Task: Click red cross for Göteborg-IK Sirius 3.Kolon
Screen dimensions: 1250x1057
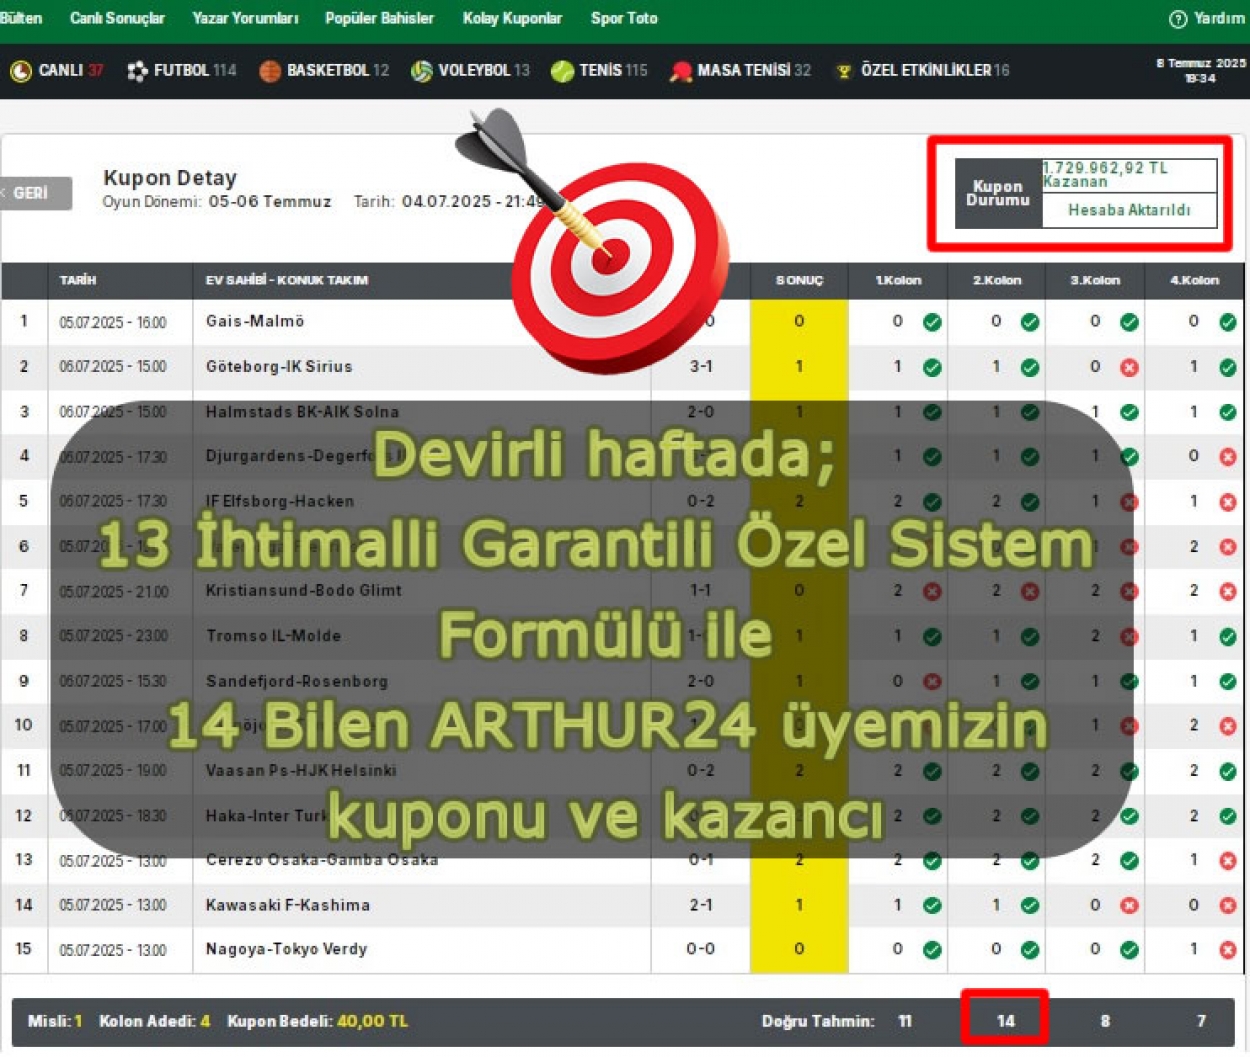Action: pyautogui.click(x=1129, y=368)
